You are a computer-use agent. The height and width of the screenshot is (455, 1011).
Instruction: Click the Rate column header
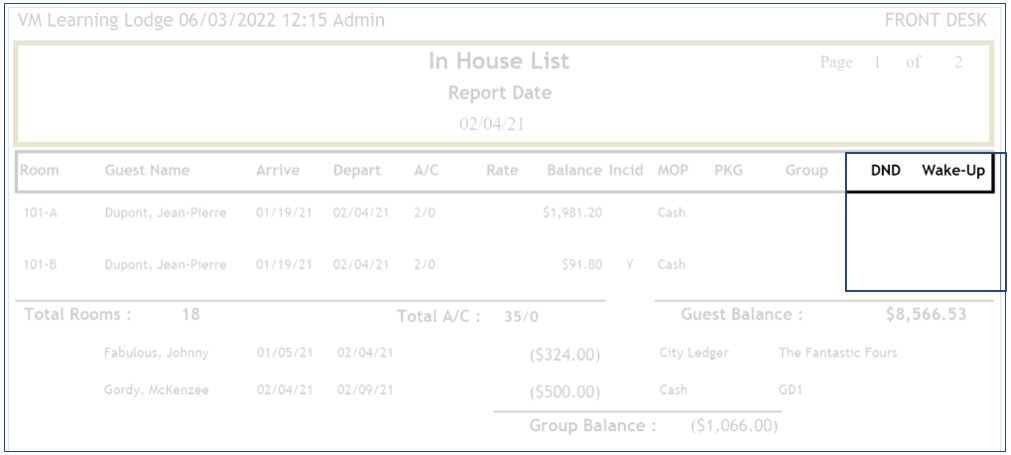pos(502,170)
